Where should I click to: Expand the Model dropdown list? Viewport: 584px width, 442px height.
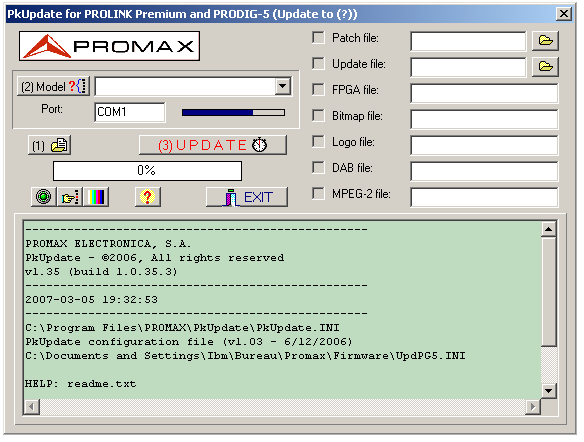(x=283, y=86)
